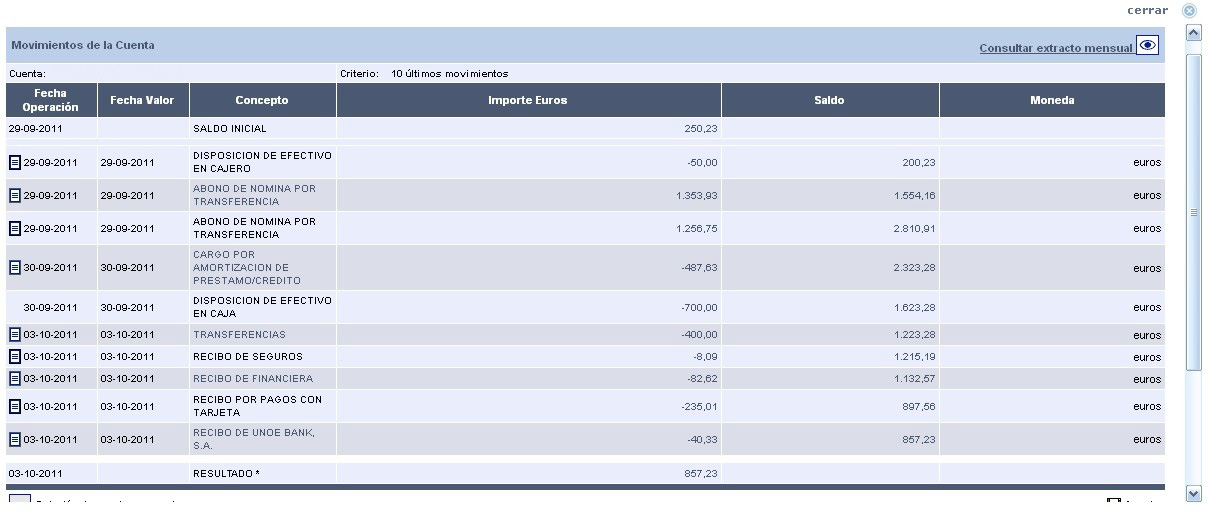Open detail icon for 1.256,75 payroll deposit

(x=14, y=228)
